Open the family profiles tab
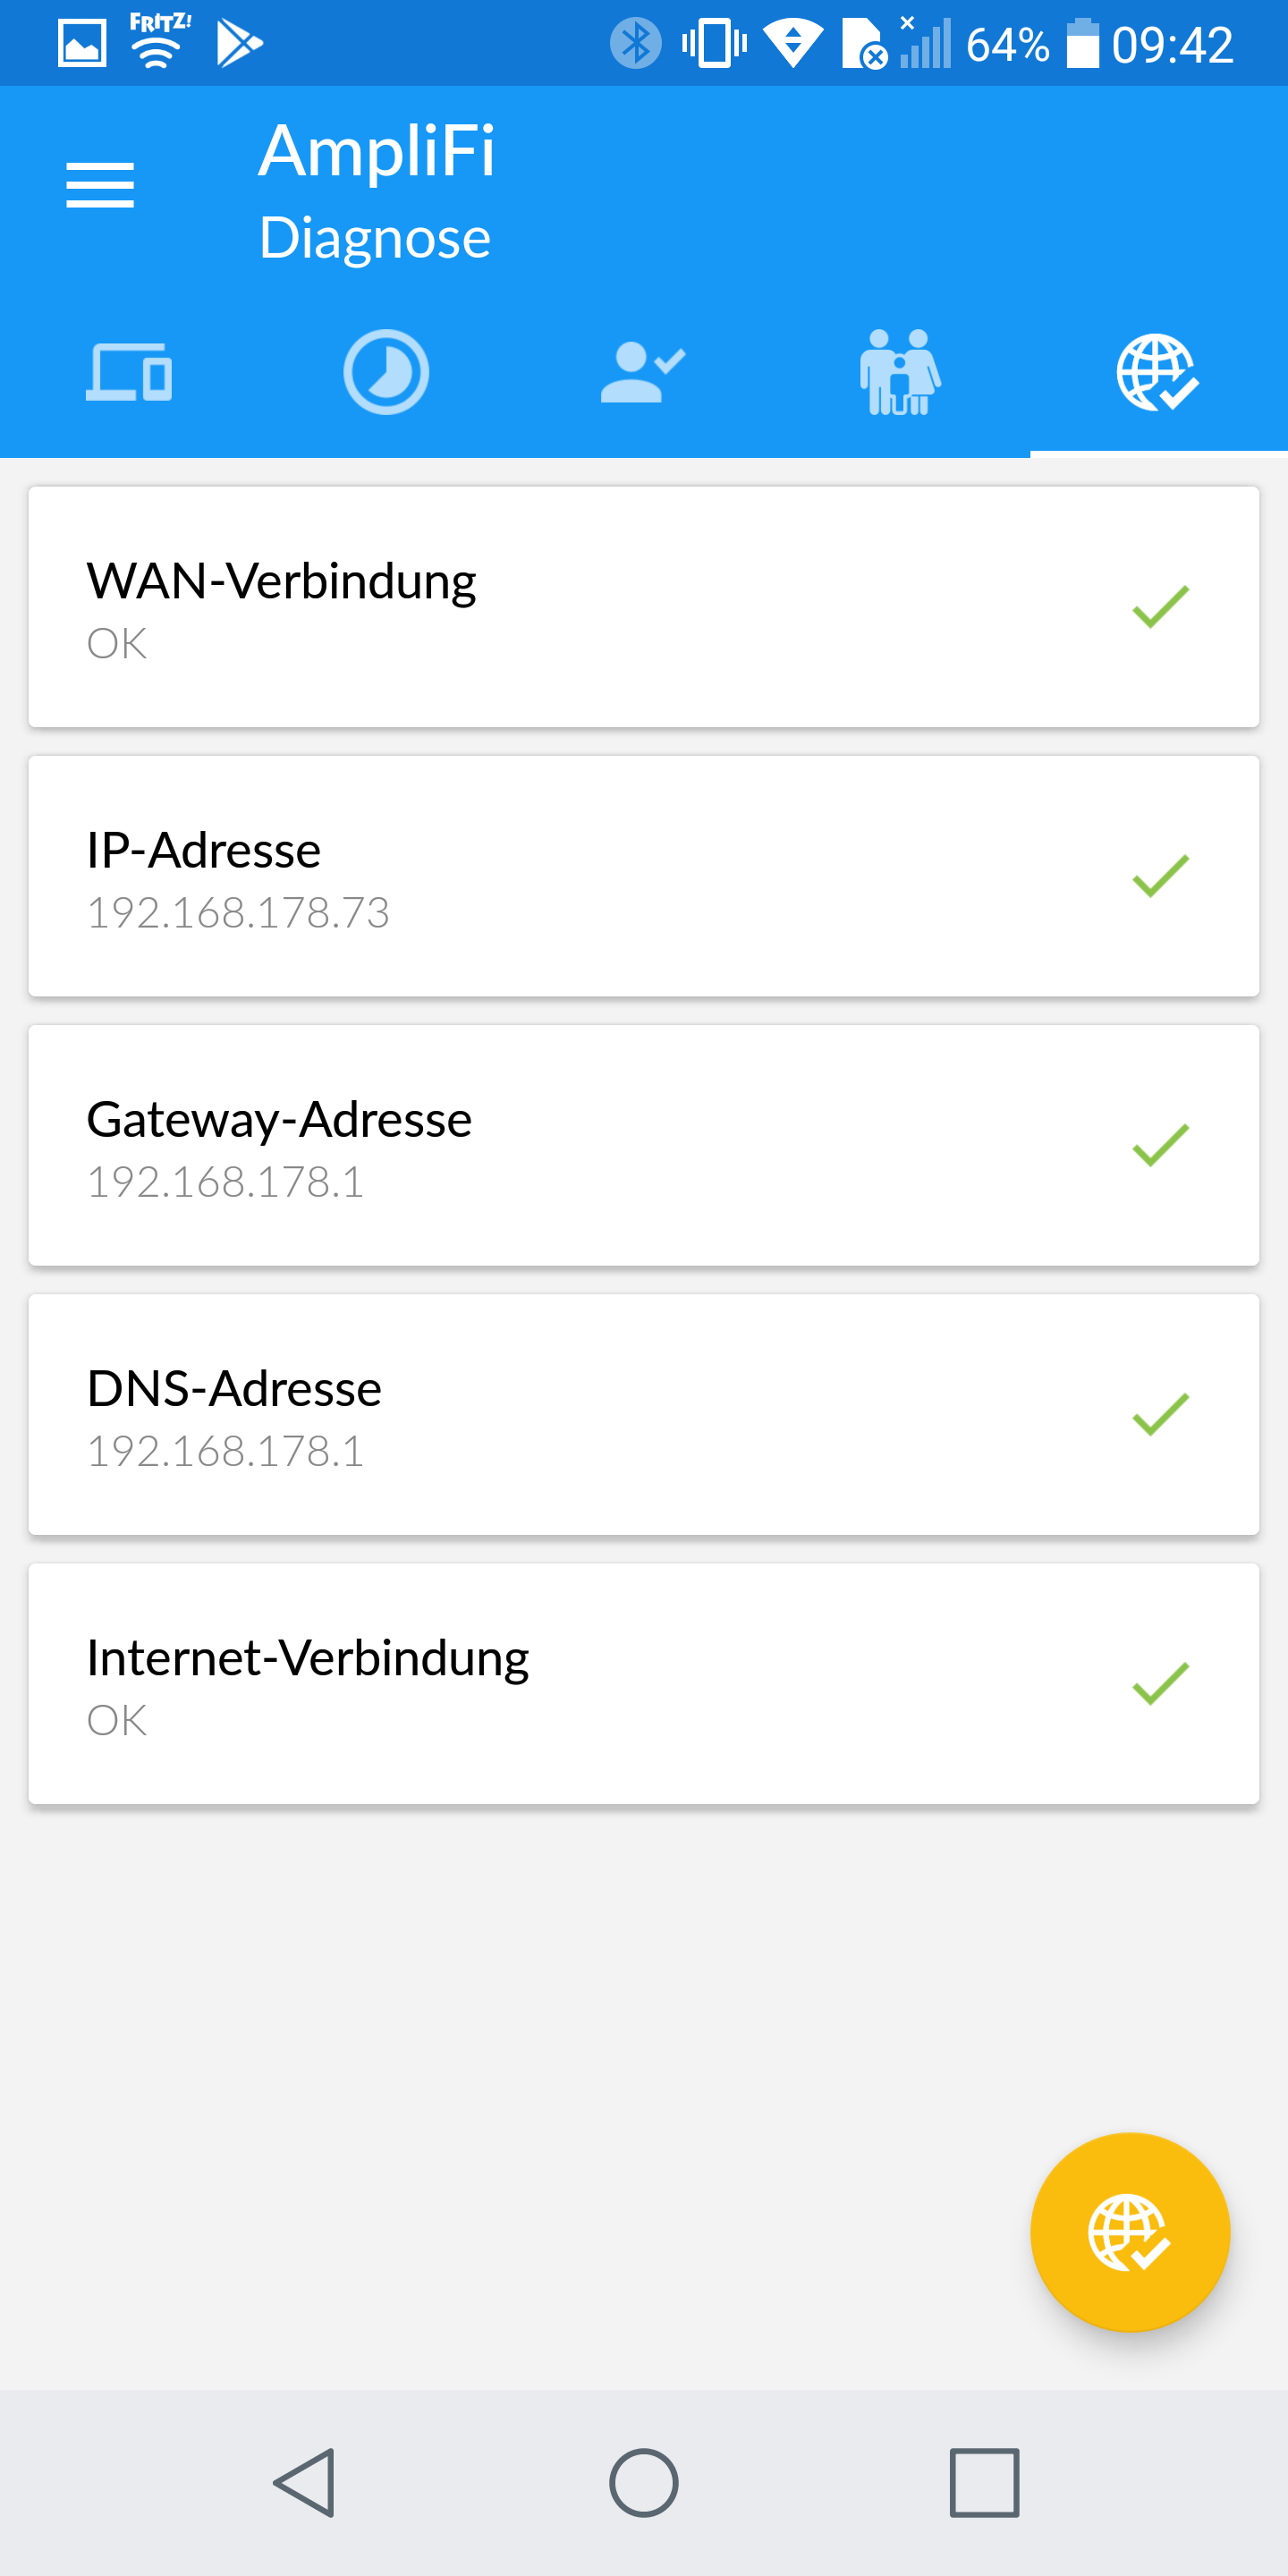 900,372
